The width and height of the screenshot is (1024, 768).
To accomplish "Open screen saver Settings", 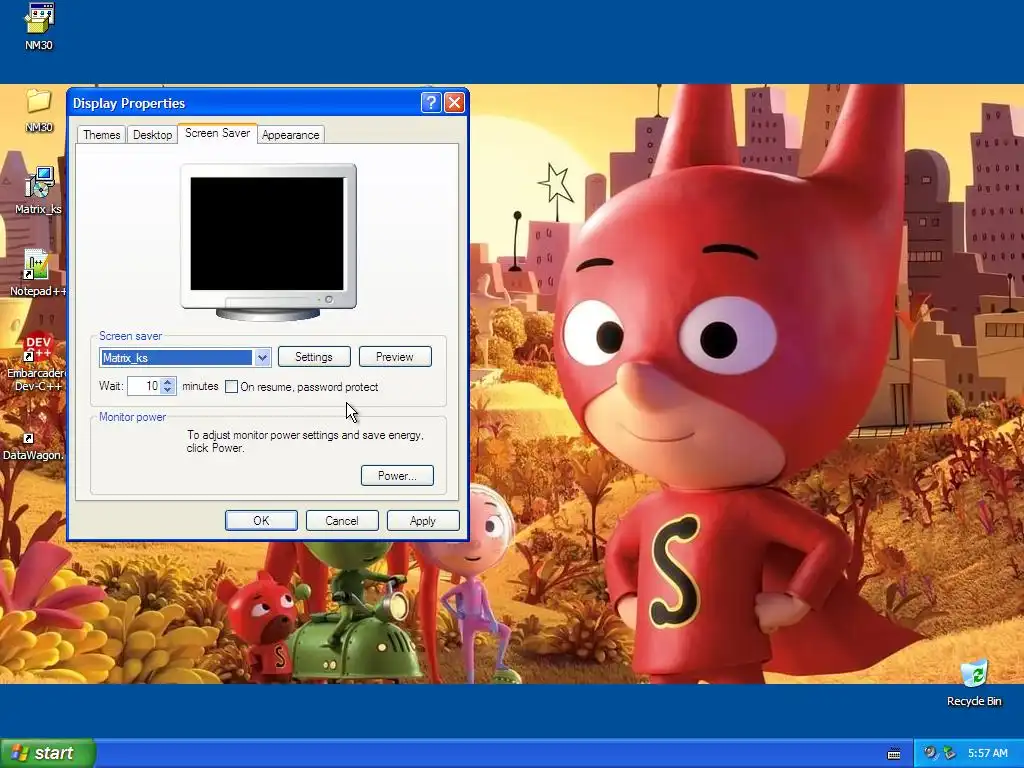I will 314,357.
